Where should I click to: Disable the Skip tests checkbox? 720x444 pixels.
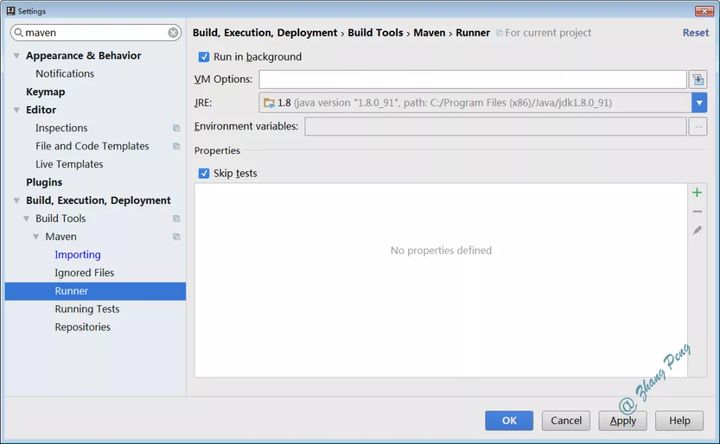click(x=204, y=173)
